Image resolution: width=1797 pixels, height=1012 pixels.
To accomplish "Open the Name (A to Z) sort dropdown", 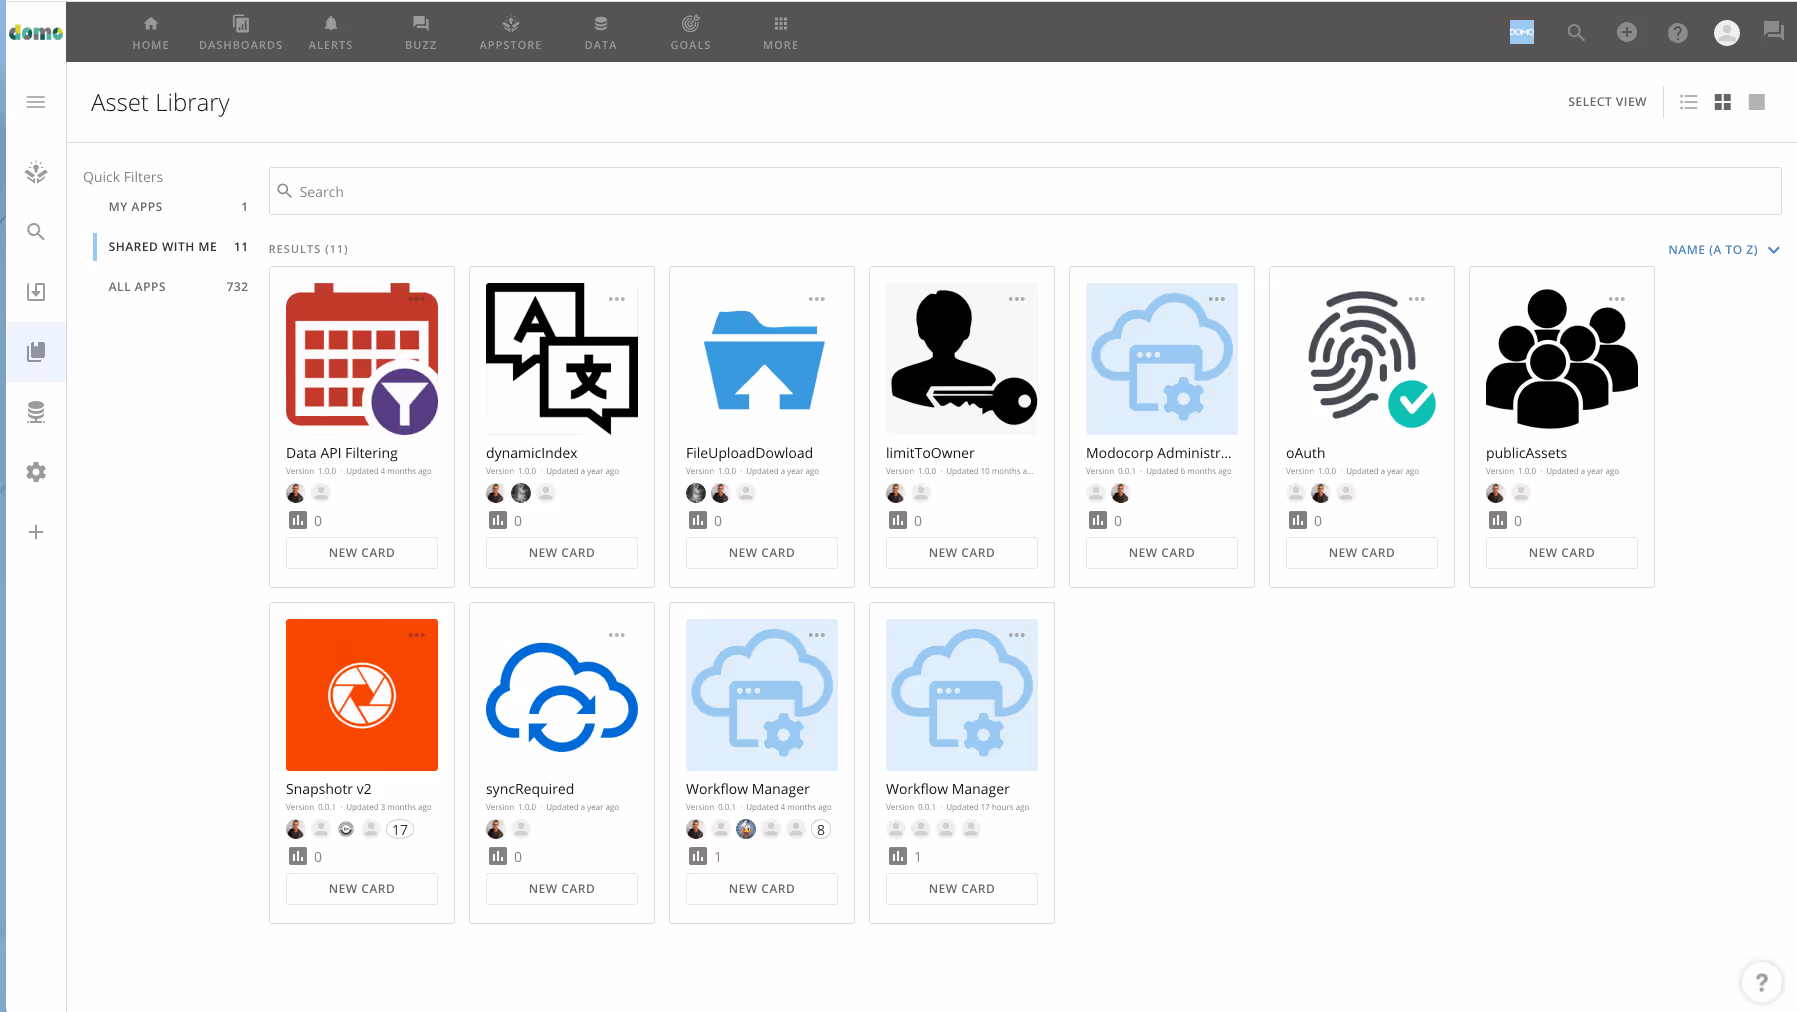I will [1724, 250].
